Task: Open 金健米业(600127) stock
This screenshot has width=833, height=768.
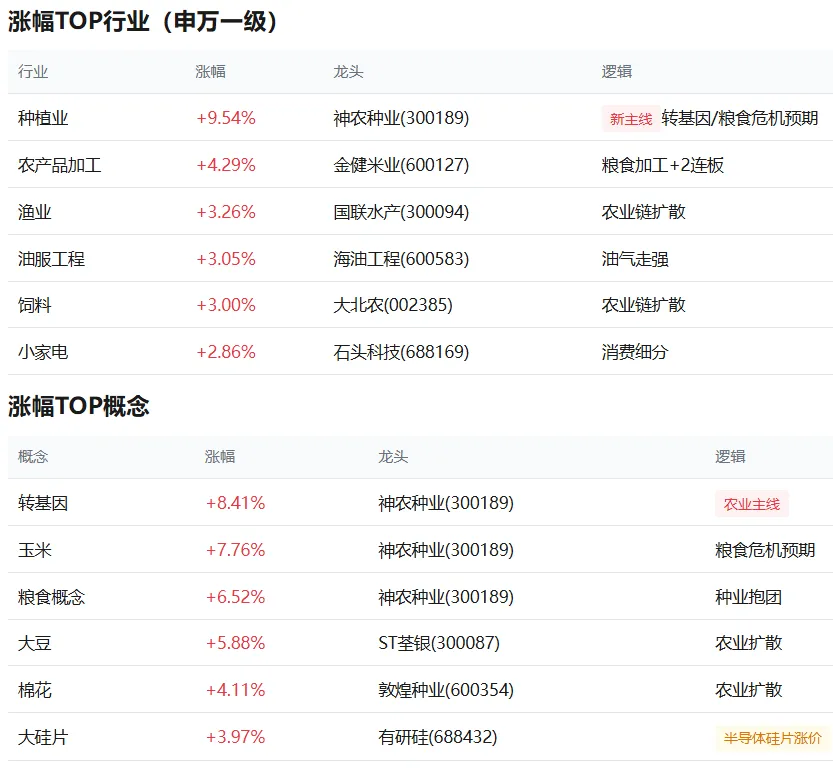Action: tap(401, 165)
